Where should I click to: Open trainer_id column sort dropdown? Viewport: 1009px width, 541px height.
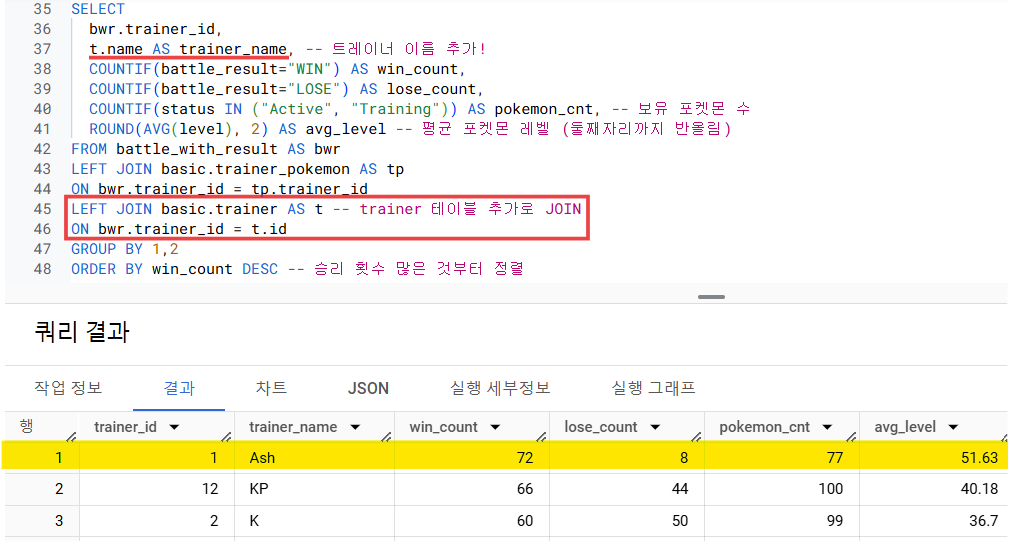pos(174,427)
